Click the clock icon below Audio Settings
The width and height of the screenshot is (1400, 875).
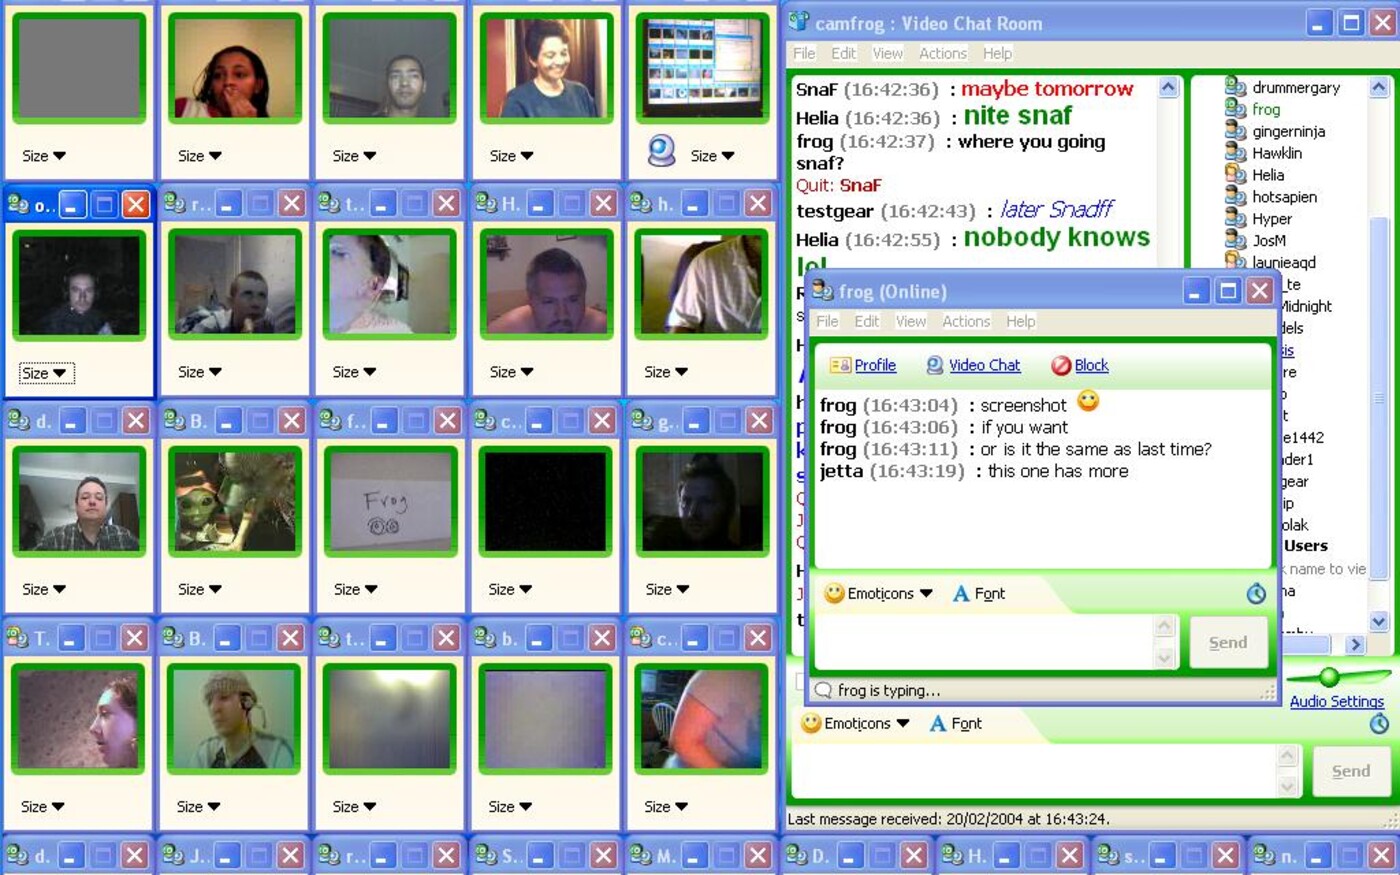click(x=1379, y=724)
